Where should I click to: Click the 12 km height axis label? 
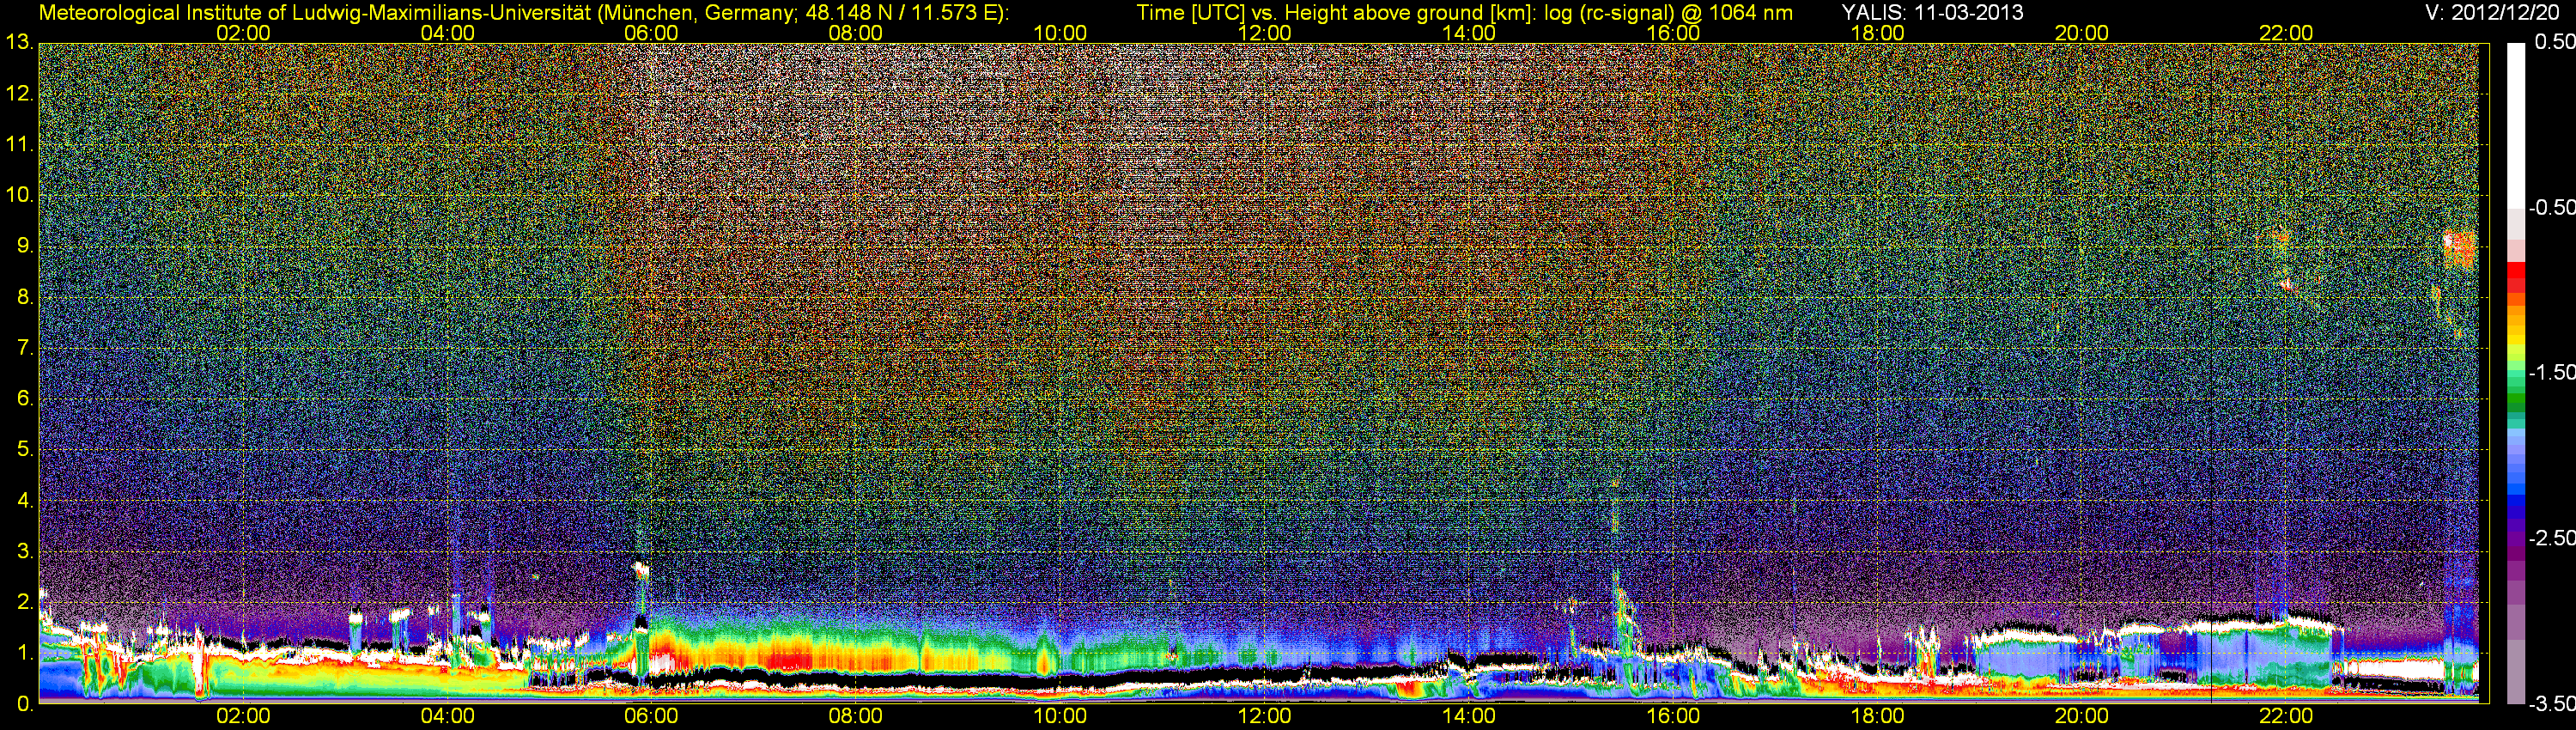pyautogui.click(x=18, y=94)
